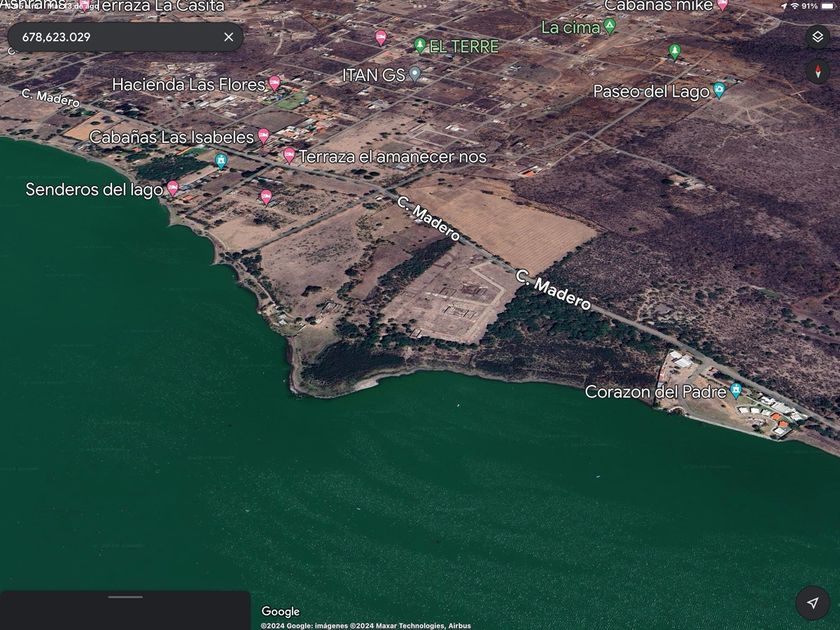The width and height of the screenshot is (840, 630).
Task: Tap the Paseo del Lago place label
Action: [x=651, y=91]
